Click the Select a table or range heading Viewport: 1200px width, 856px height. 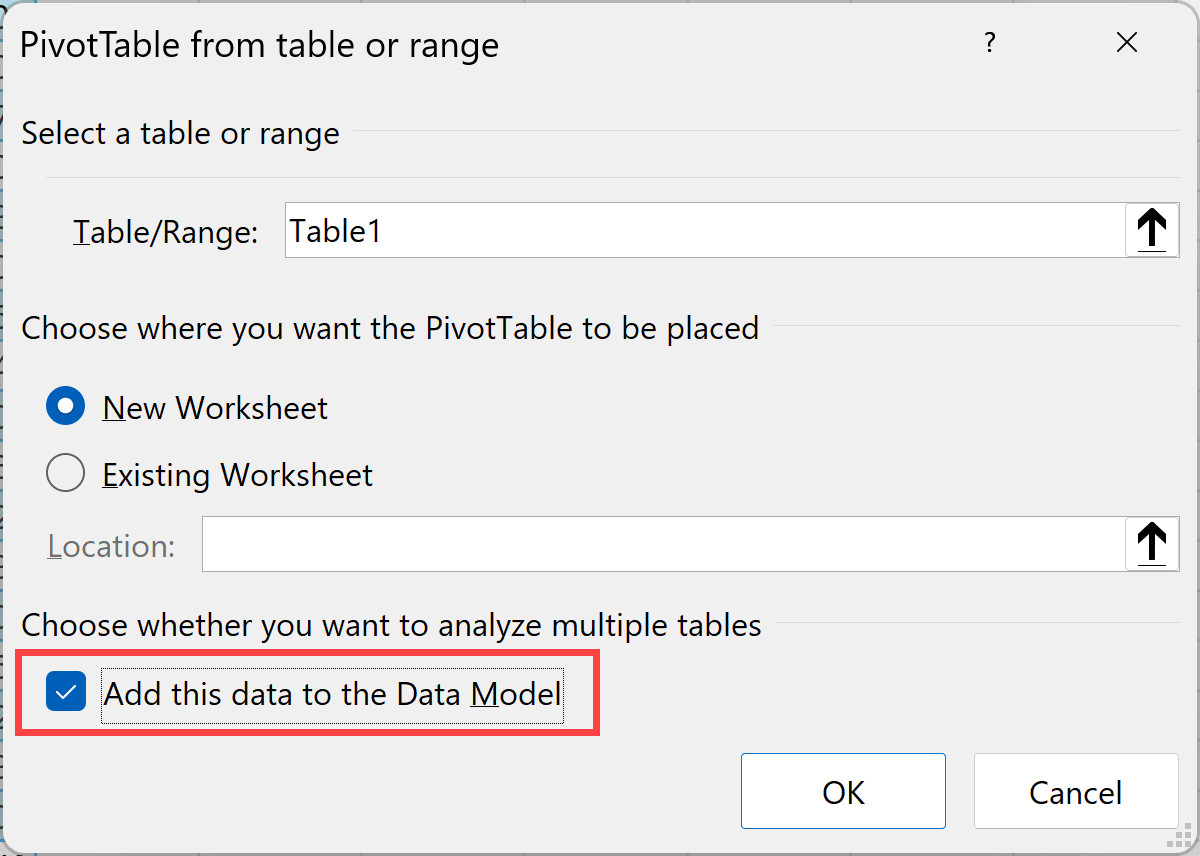tap(180, 132)
